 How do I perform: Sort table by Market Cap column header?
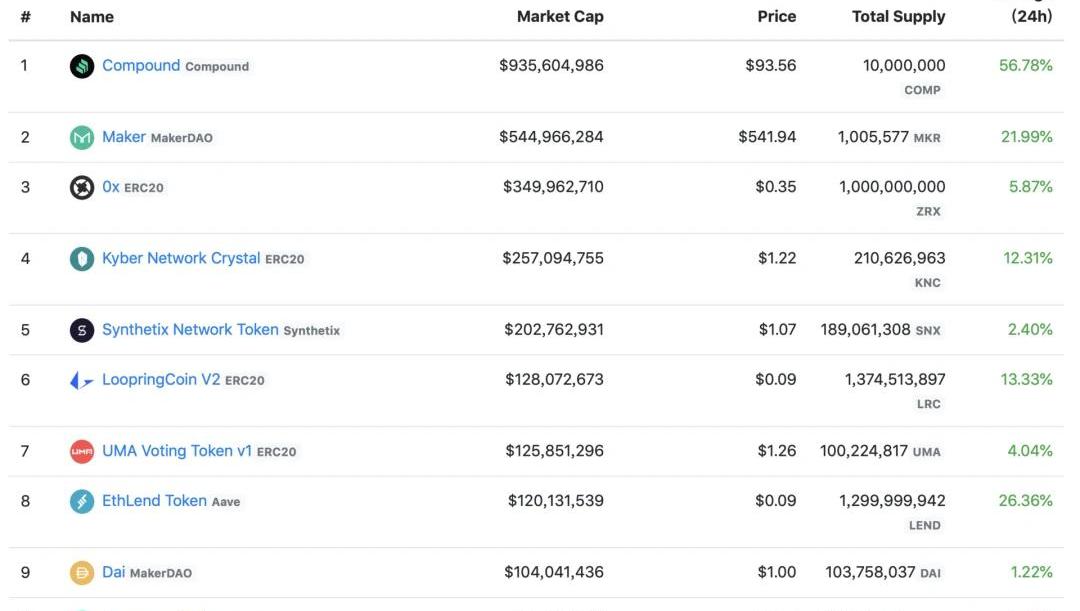click(x=560, y=16)
